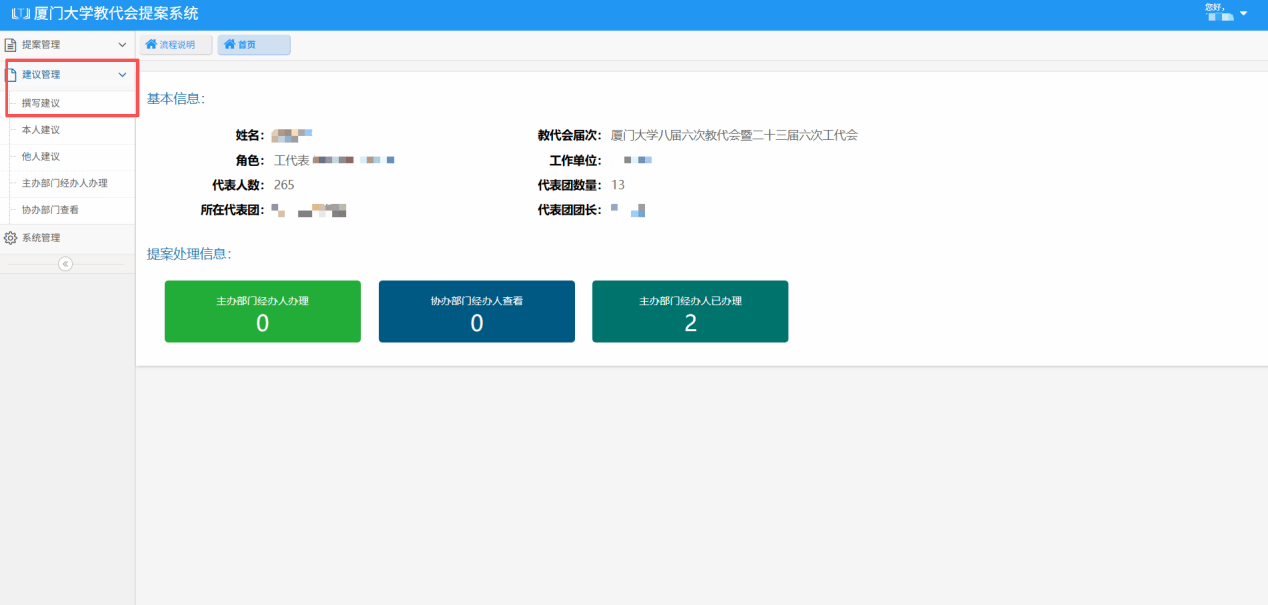Collapse the sidebar with the double-arrow button
1268x605 pixels.
[x=65, y=264]
